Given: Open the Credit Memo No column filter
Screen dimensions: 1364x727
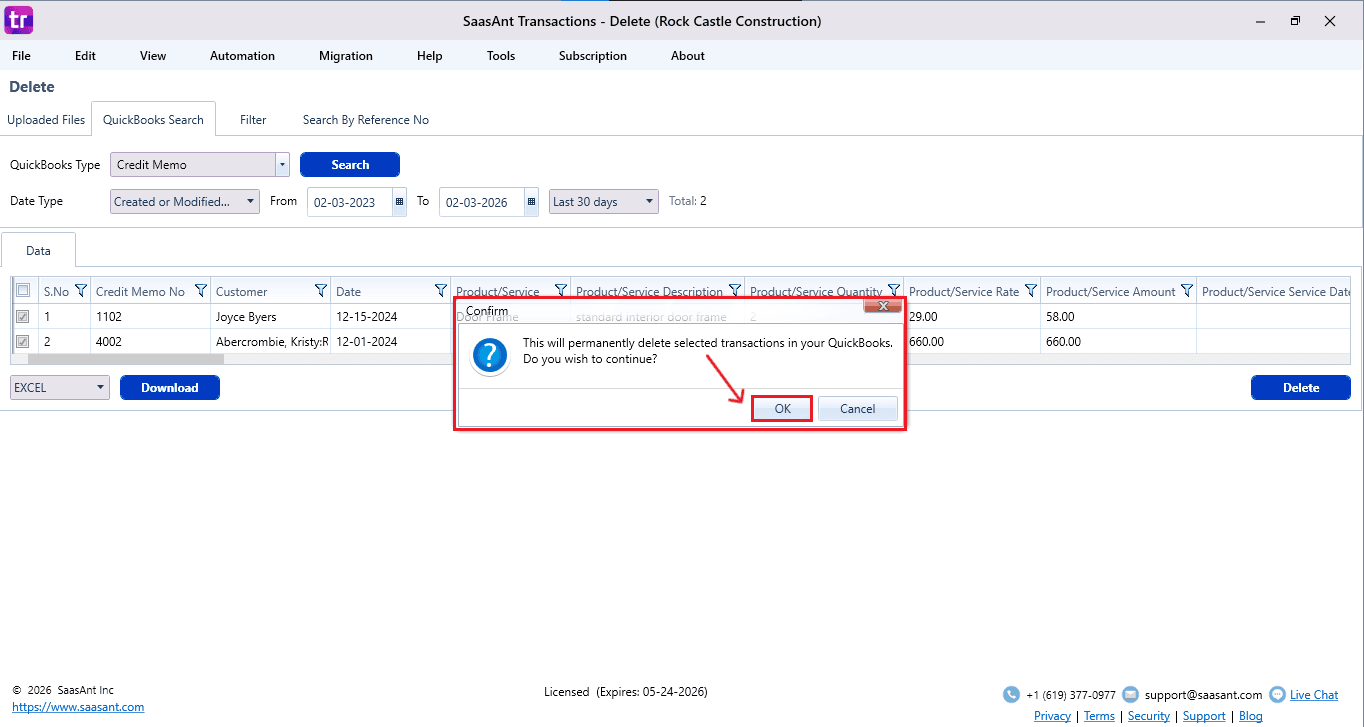Looking at the screenshot, I should (201, 291).
